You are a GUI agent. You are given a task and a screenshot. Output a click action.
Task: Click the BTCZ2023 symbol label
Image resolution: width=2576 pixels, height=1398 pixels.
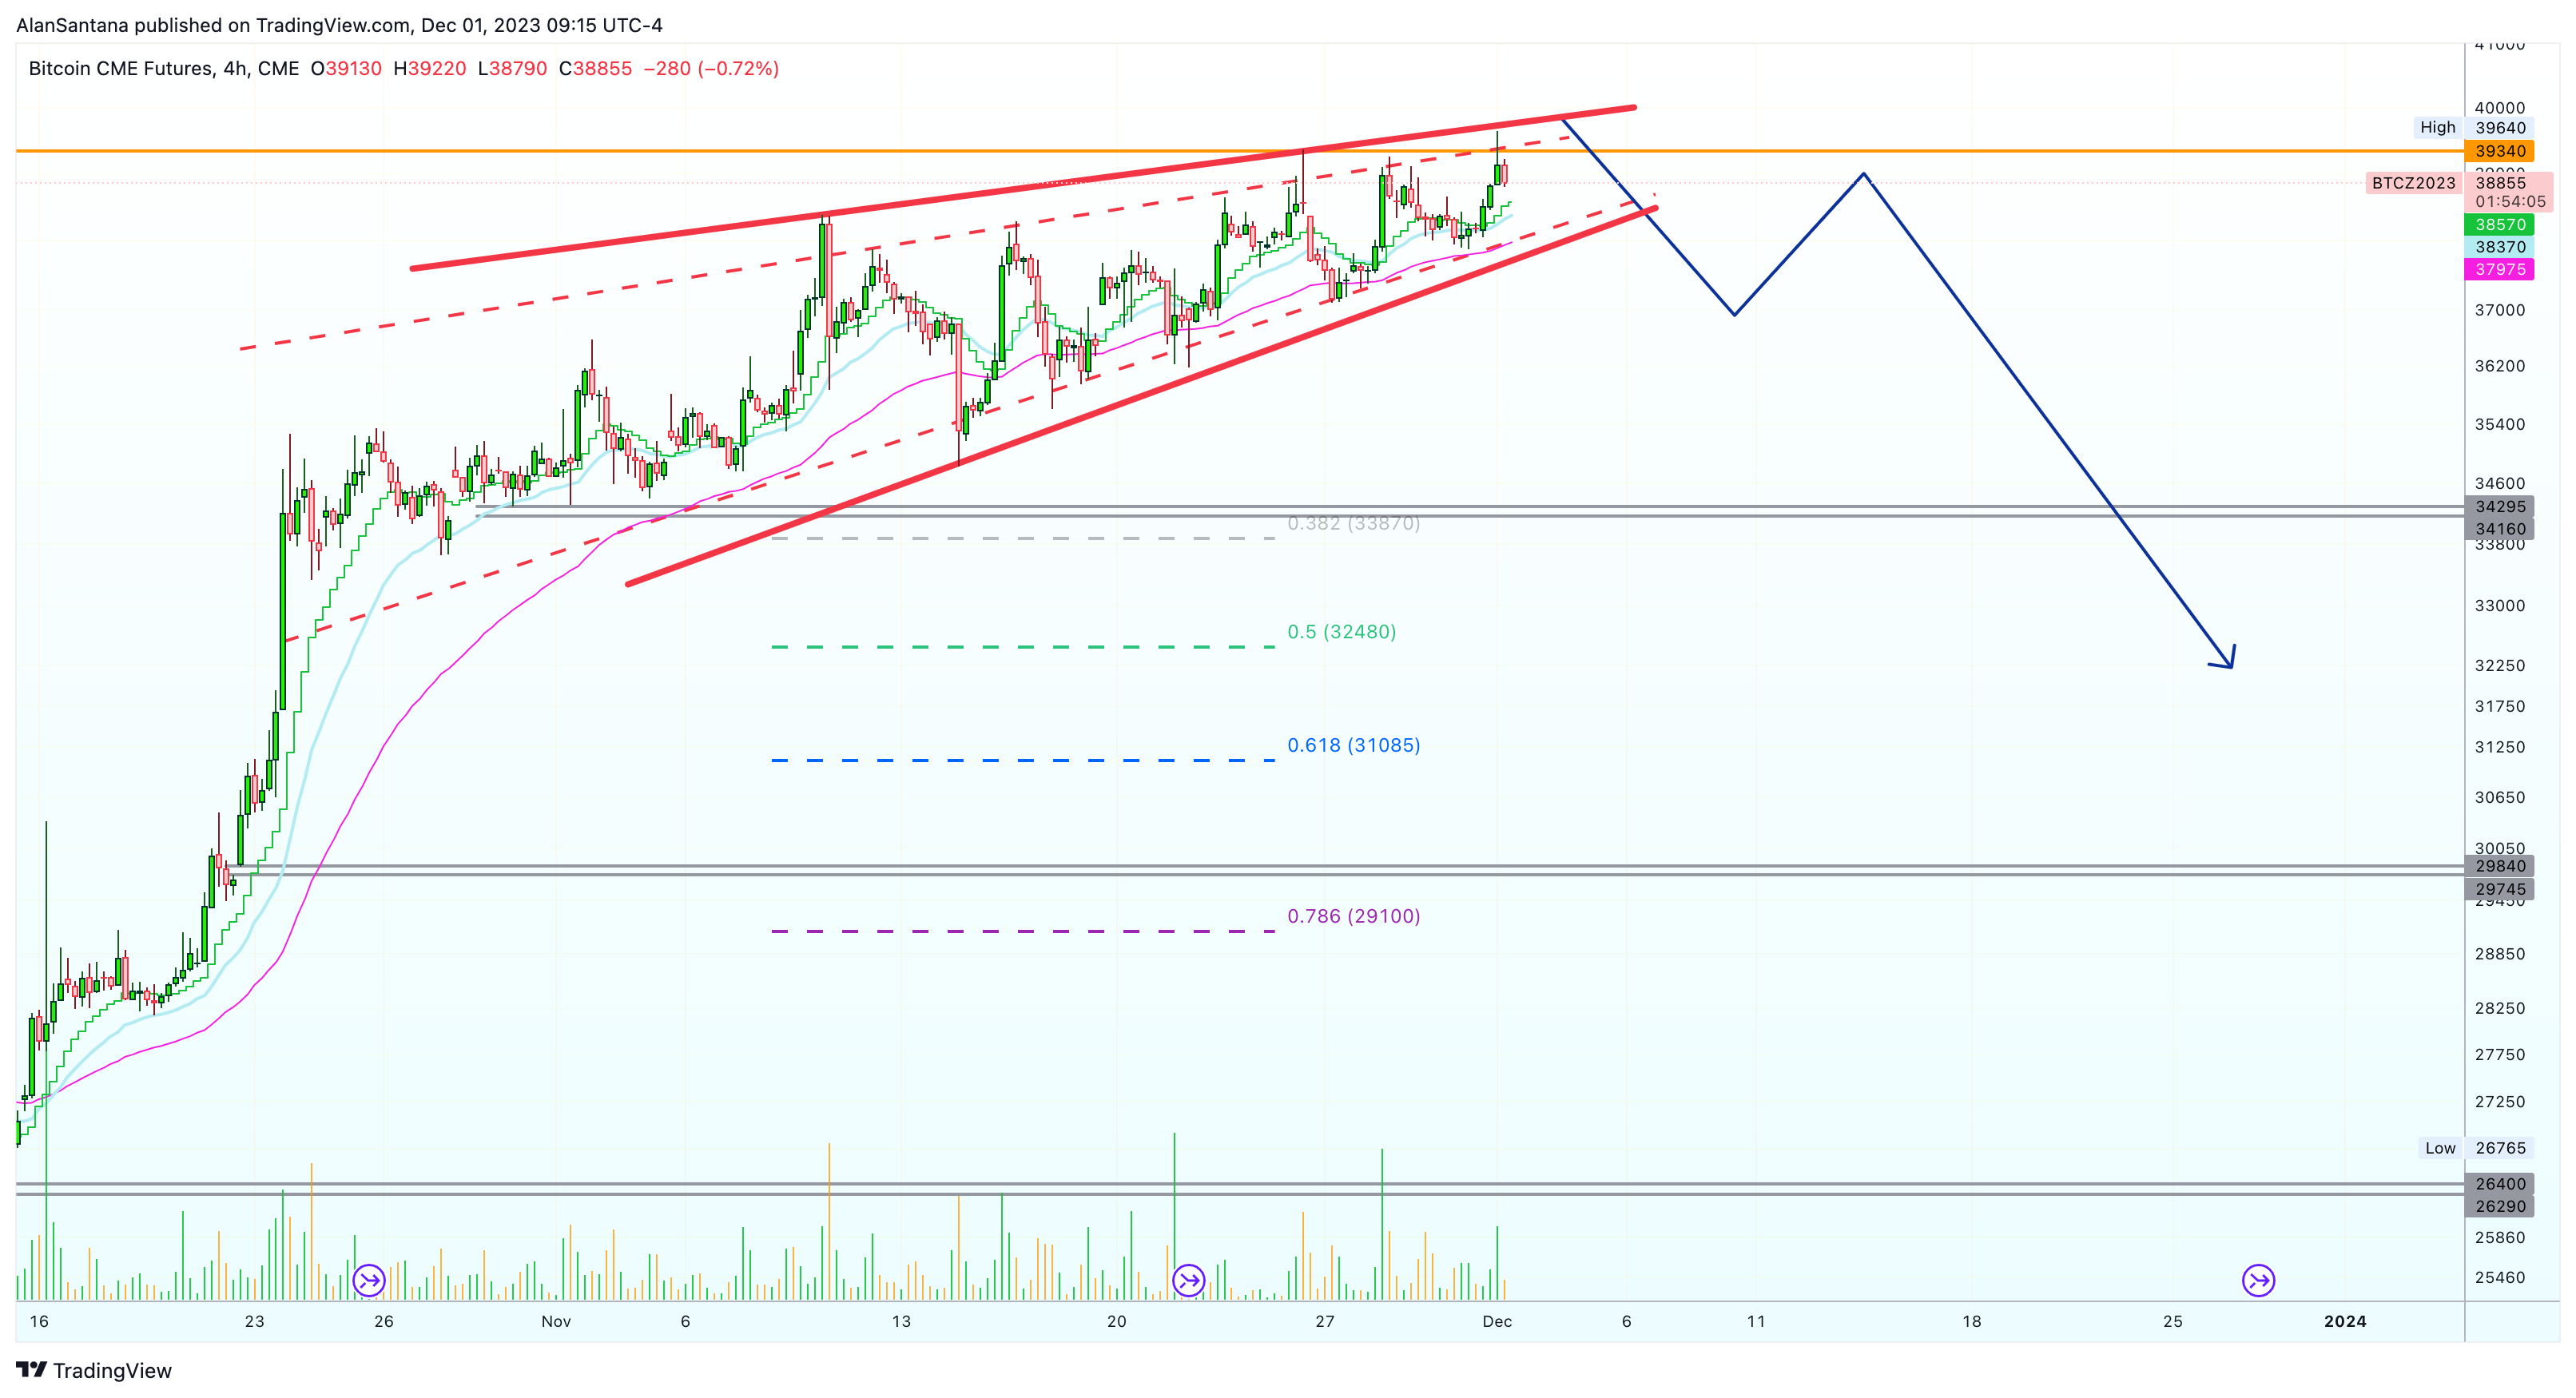(2413, 183)
